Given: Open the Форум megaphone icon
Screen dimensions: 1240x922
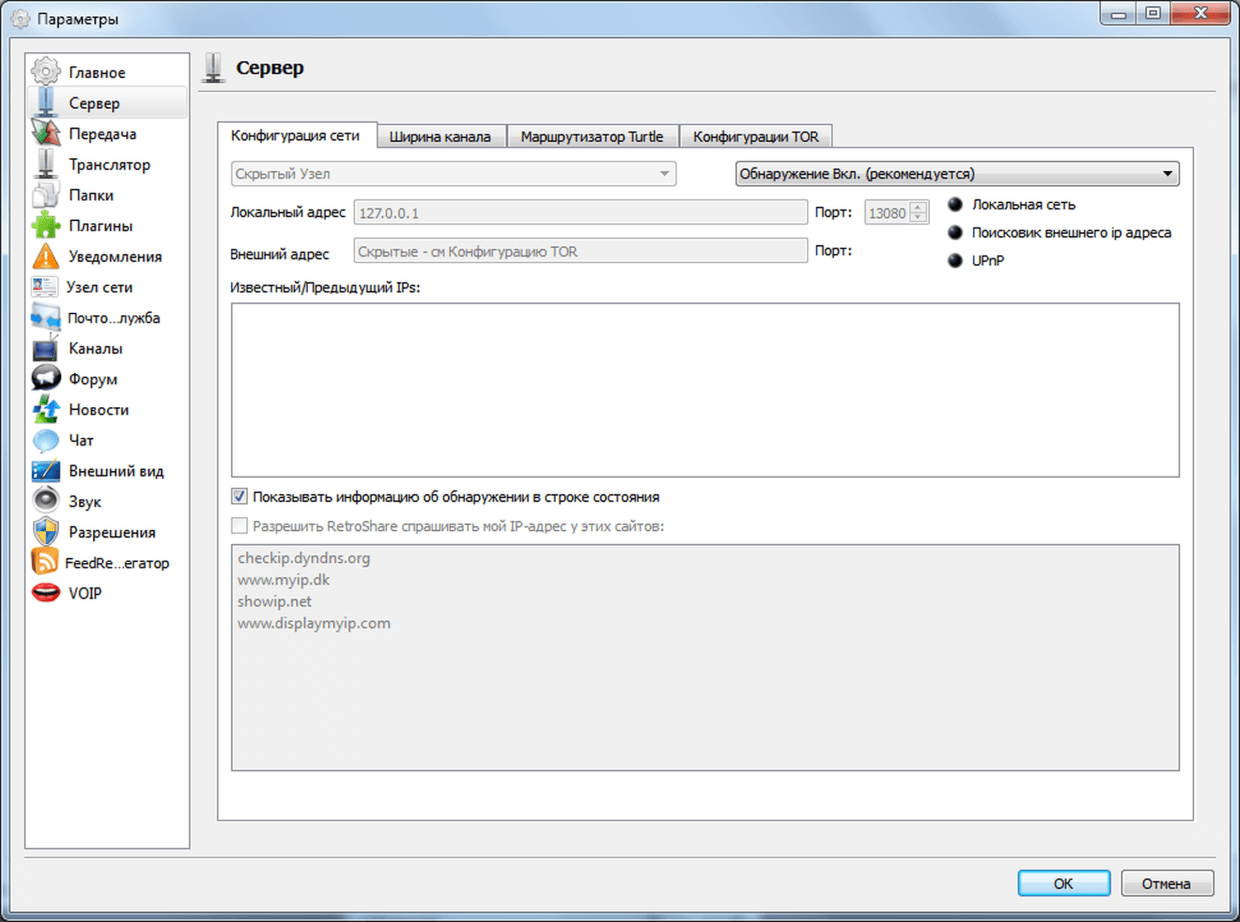Looking at the screenshot, I should 46,379.
